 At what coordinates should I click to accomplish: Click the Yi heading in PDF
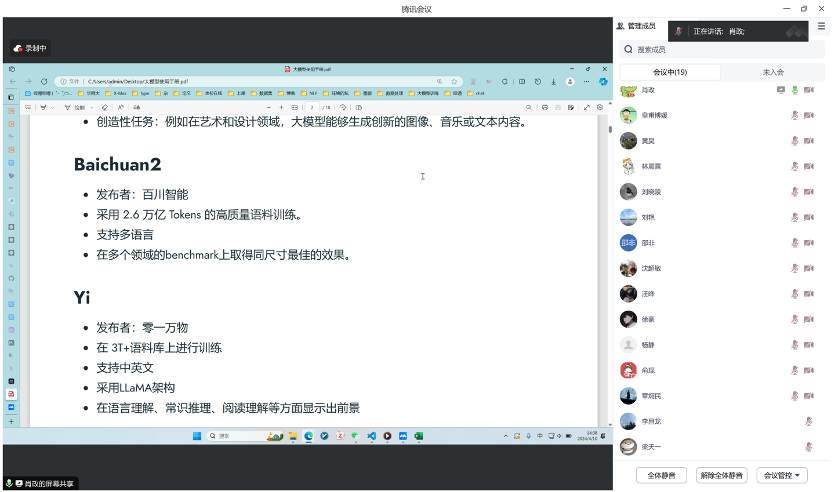pyautogui.click(x=82, y=297)
